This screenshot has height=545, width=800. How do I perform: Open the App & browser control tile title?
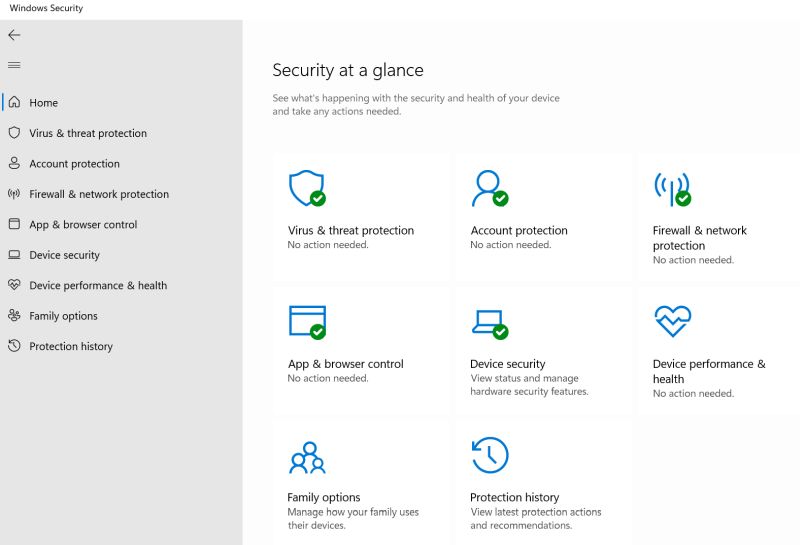tap(345, 364)
